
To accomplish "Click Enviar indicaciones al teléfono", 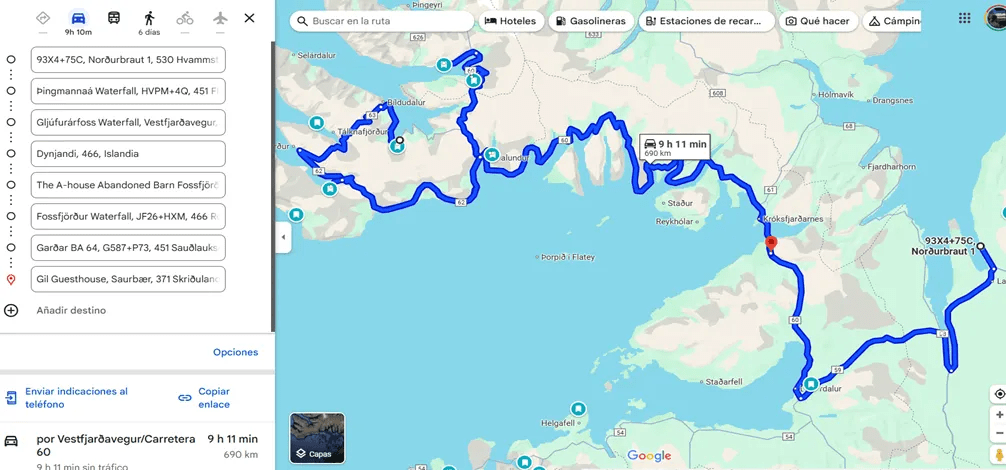I will point(67,398).
